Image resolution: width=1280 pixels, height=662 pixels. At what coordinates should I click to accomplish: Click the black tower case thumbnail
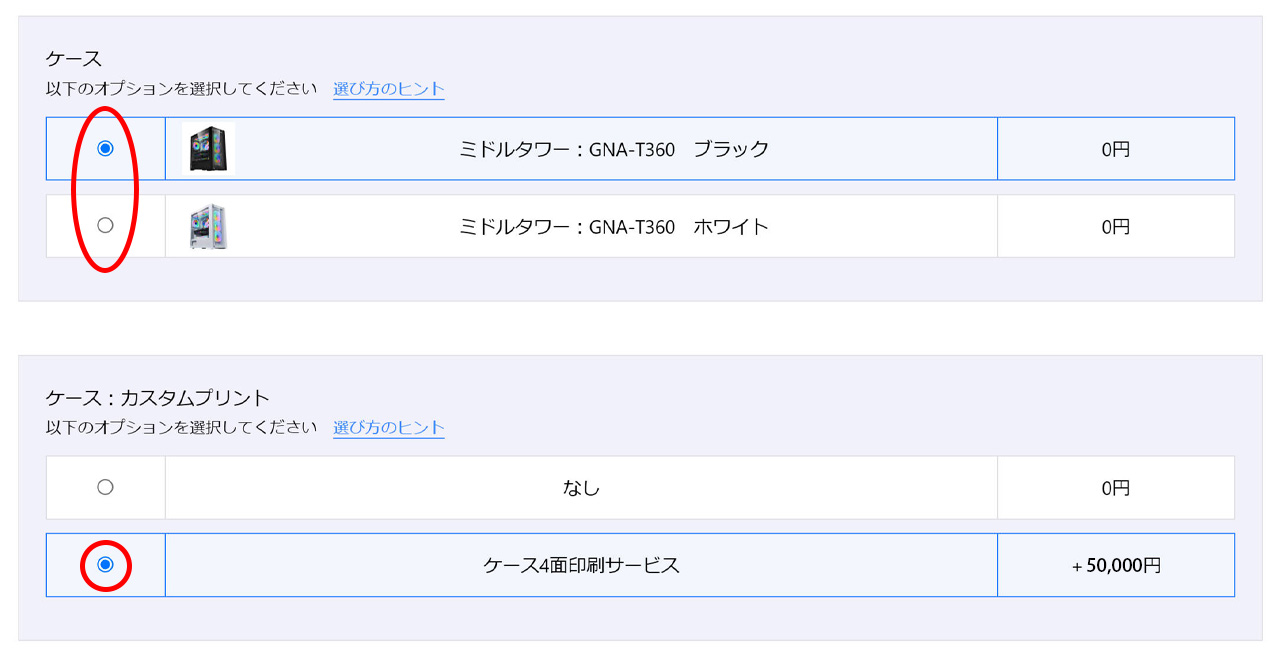(x=209, y=148)
